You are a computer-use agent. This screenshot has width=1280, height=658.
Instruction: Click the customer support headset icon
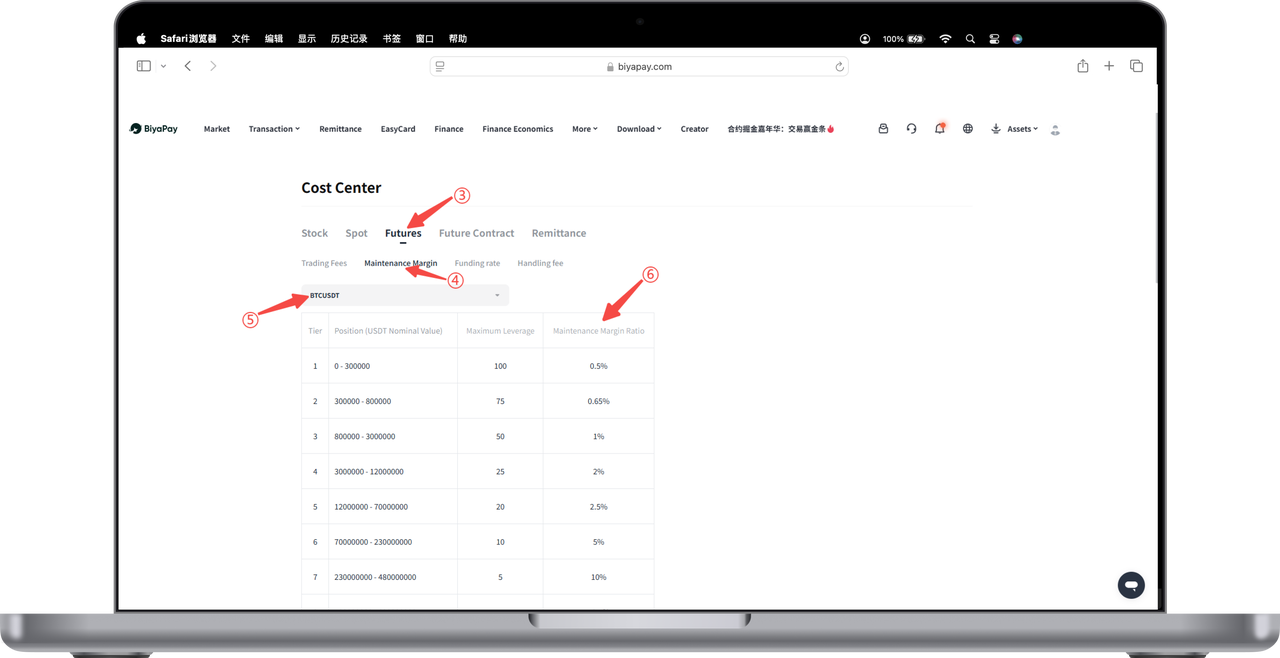click(911, 129)
